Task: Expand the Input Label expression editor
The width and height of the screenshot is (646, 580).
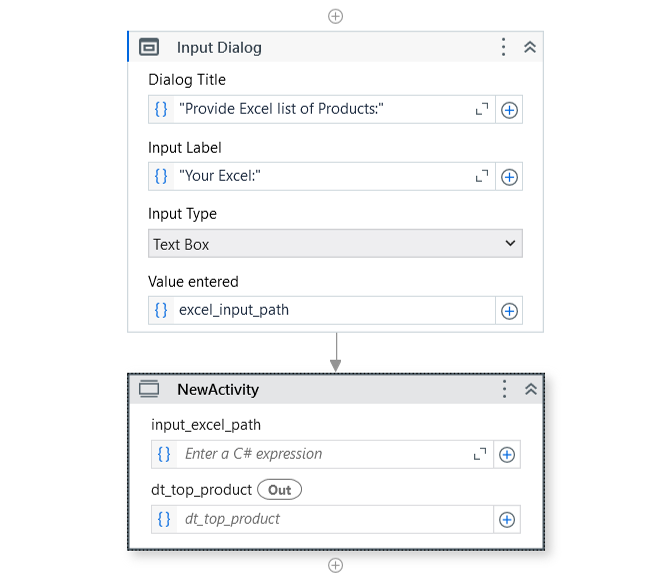Action: [x=482, y=176]
